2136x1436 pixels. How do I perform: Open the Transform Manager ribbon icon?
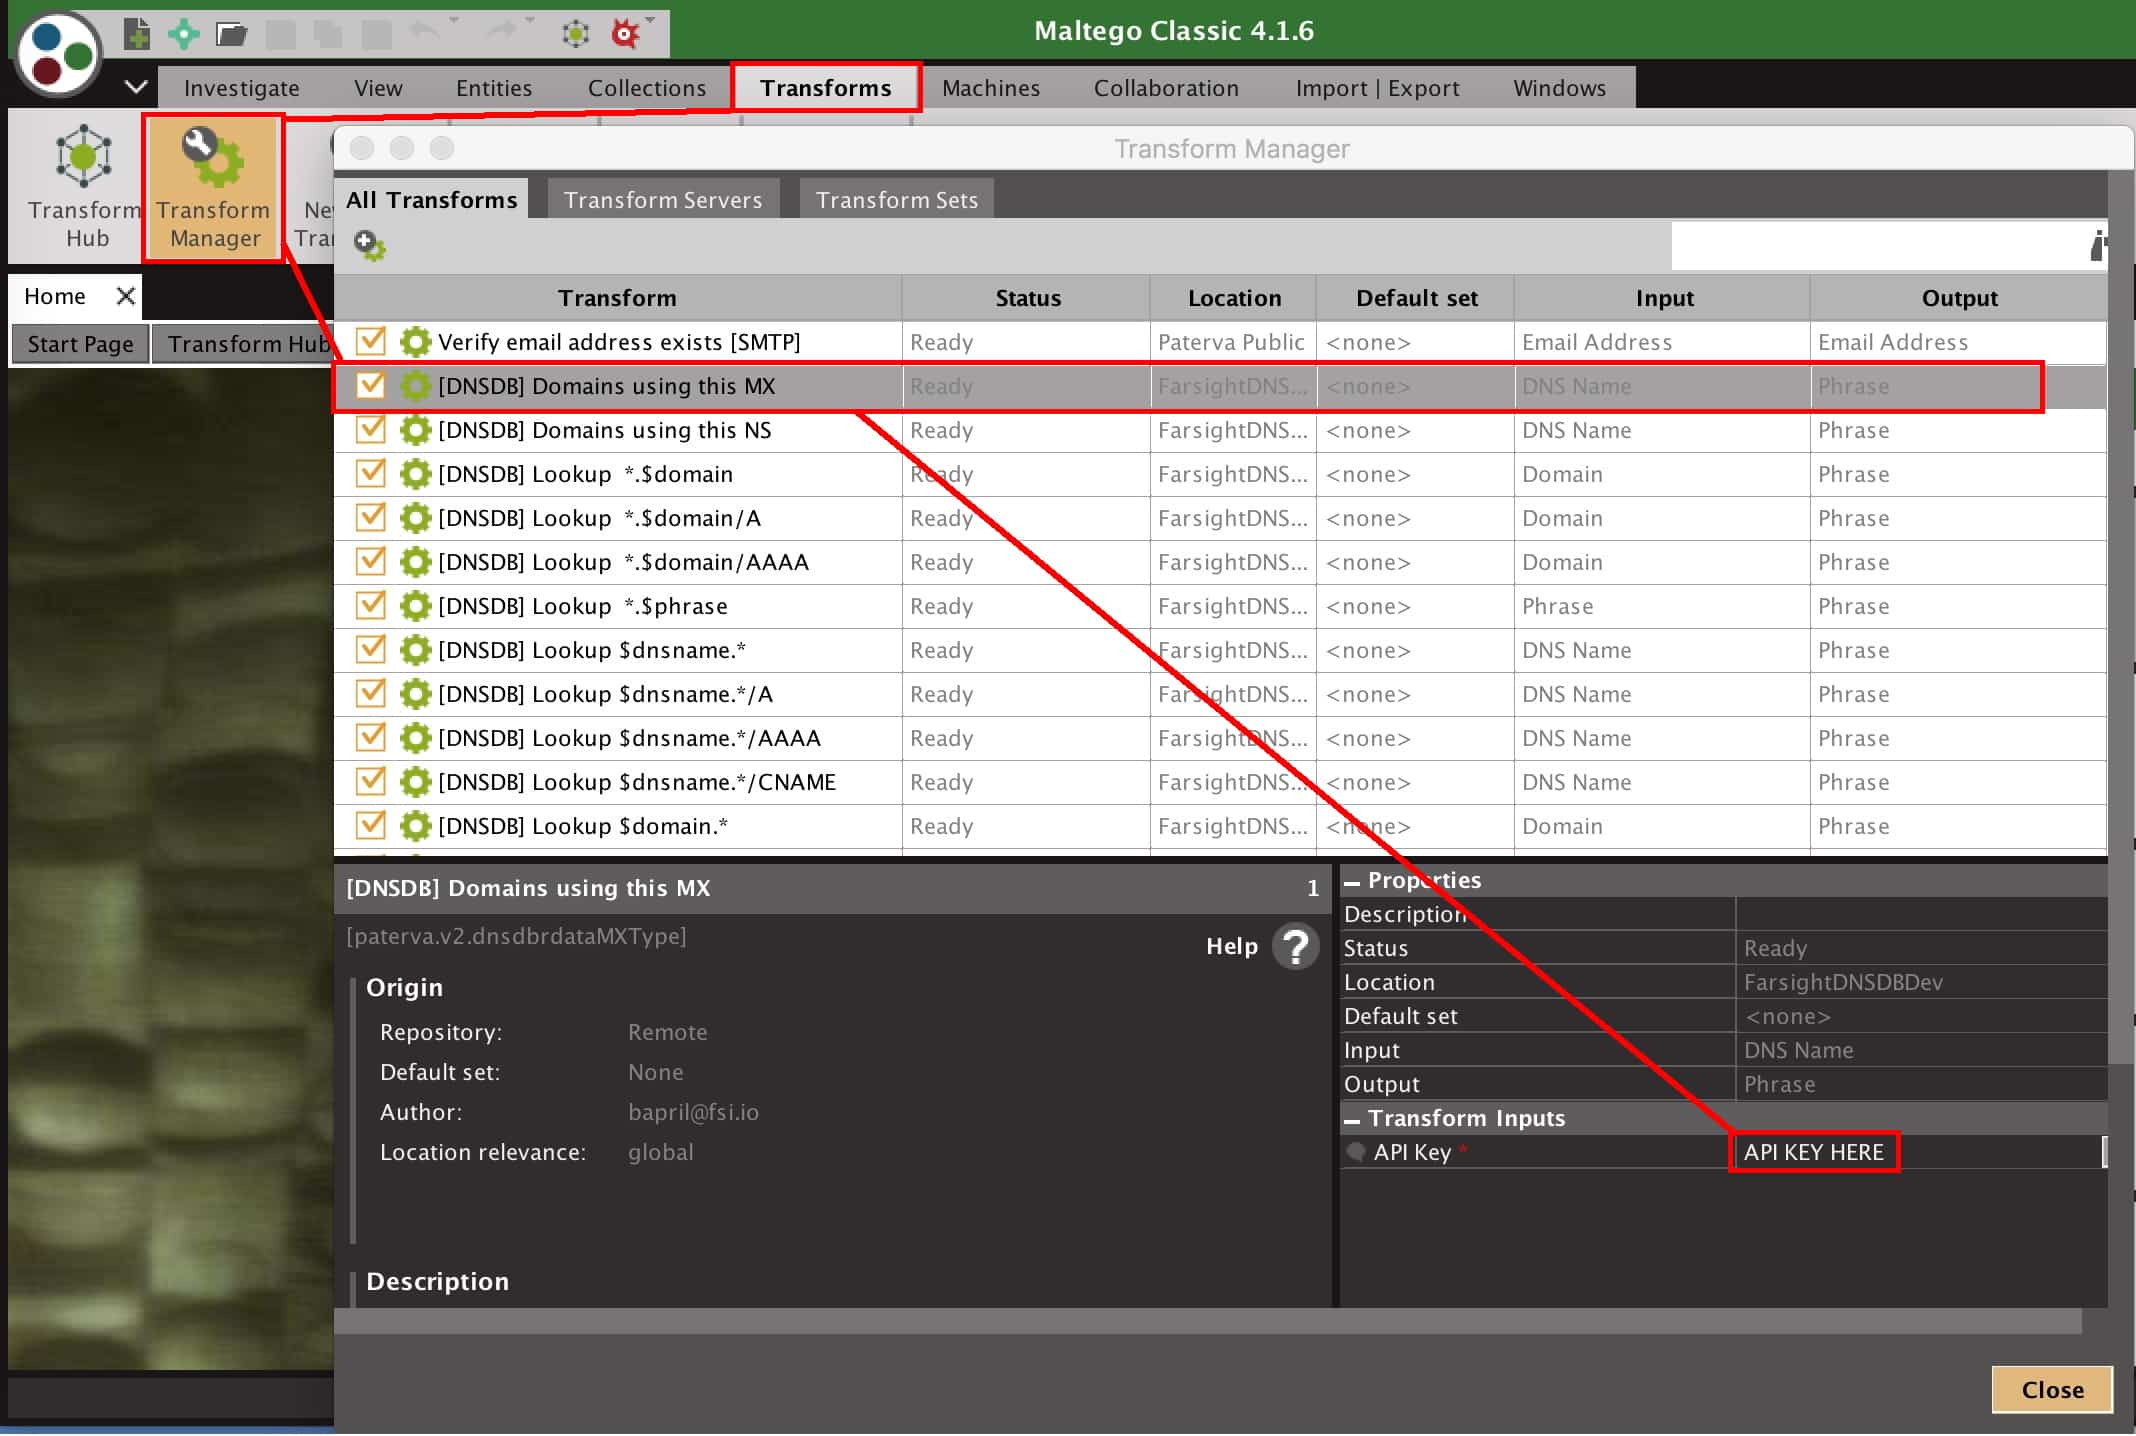pos(214,188)
